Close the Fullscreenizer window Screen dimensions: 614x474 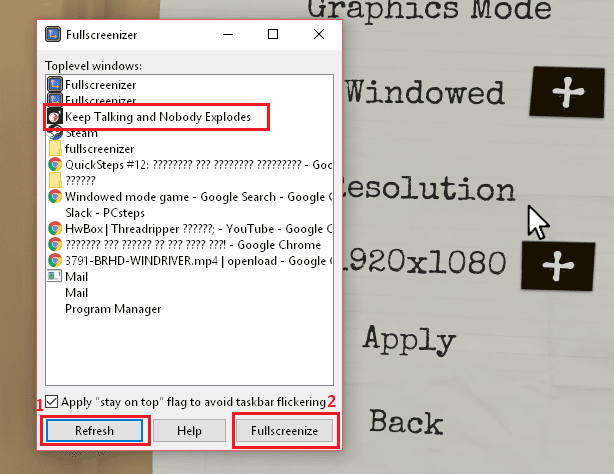tap(319, 34)
